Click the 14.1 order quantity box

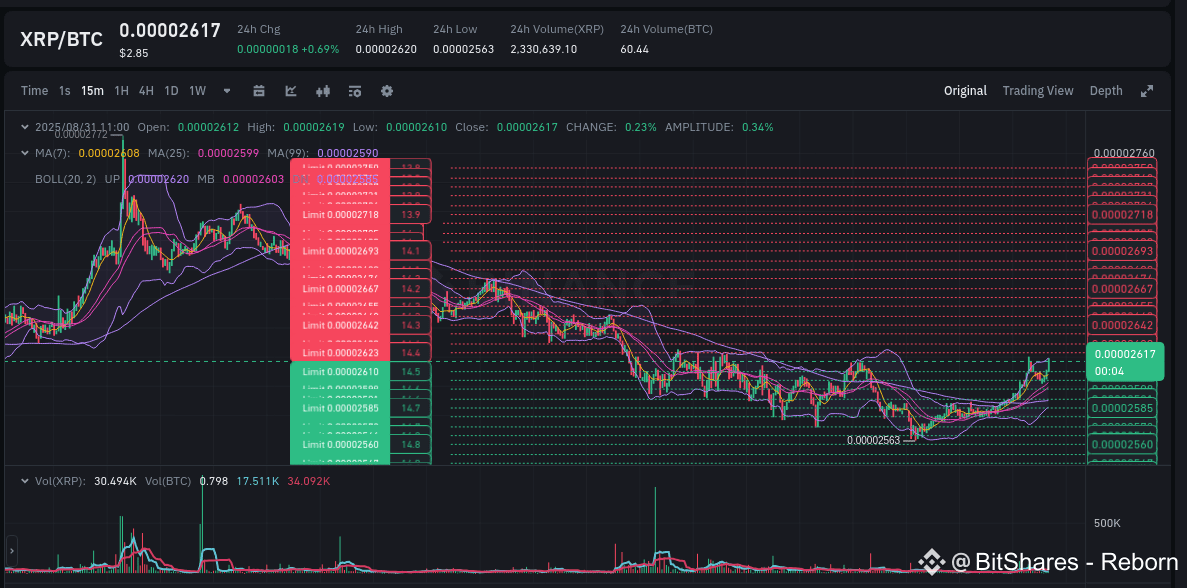[x=411, y=250]
